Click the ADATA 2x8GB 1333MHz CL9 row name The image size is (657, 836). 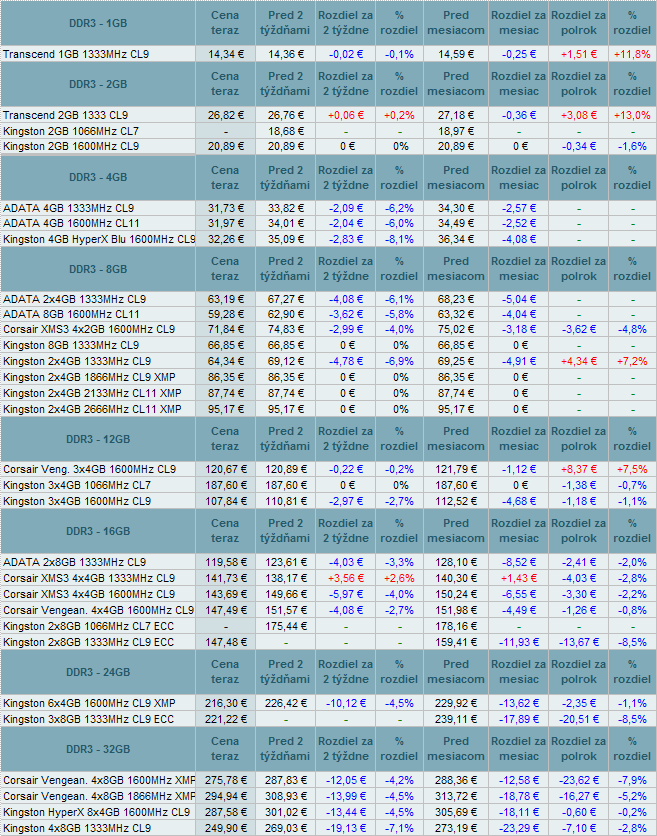tap(74, 562)
